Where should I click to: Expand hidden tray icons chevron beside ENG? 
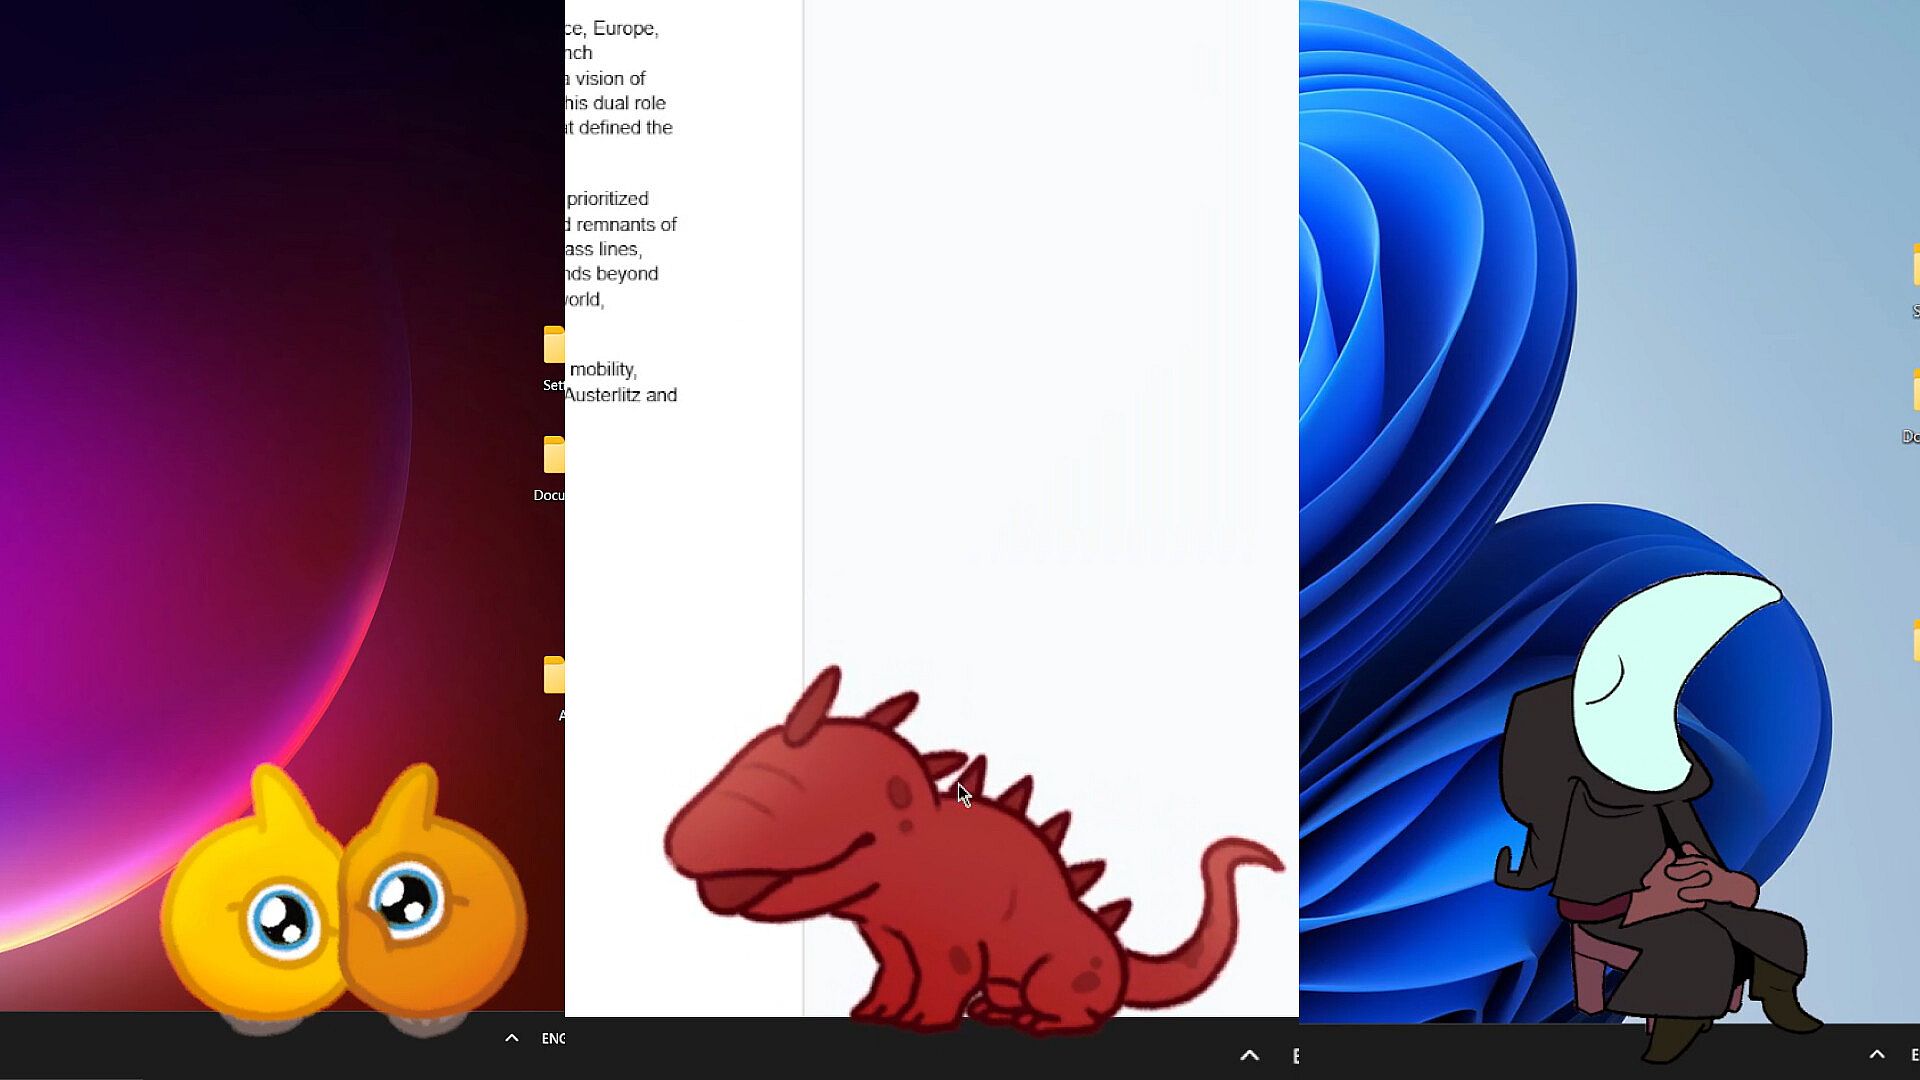(x=511, y=1038)
